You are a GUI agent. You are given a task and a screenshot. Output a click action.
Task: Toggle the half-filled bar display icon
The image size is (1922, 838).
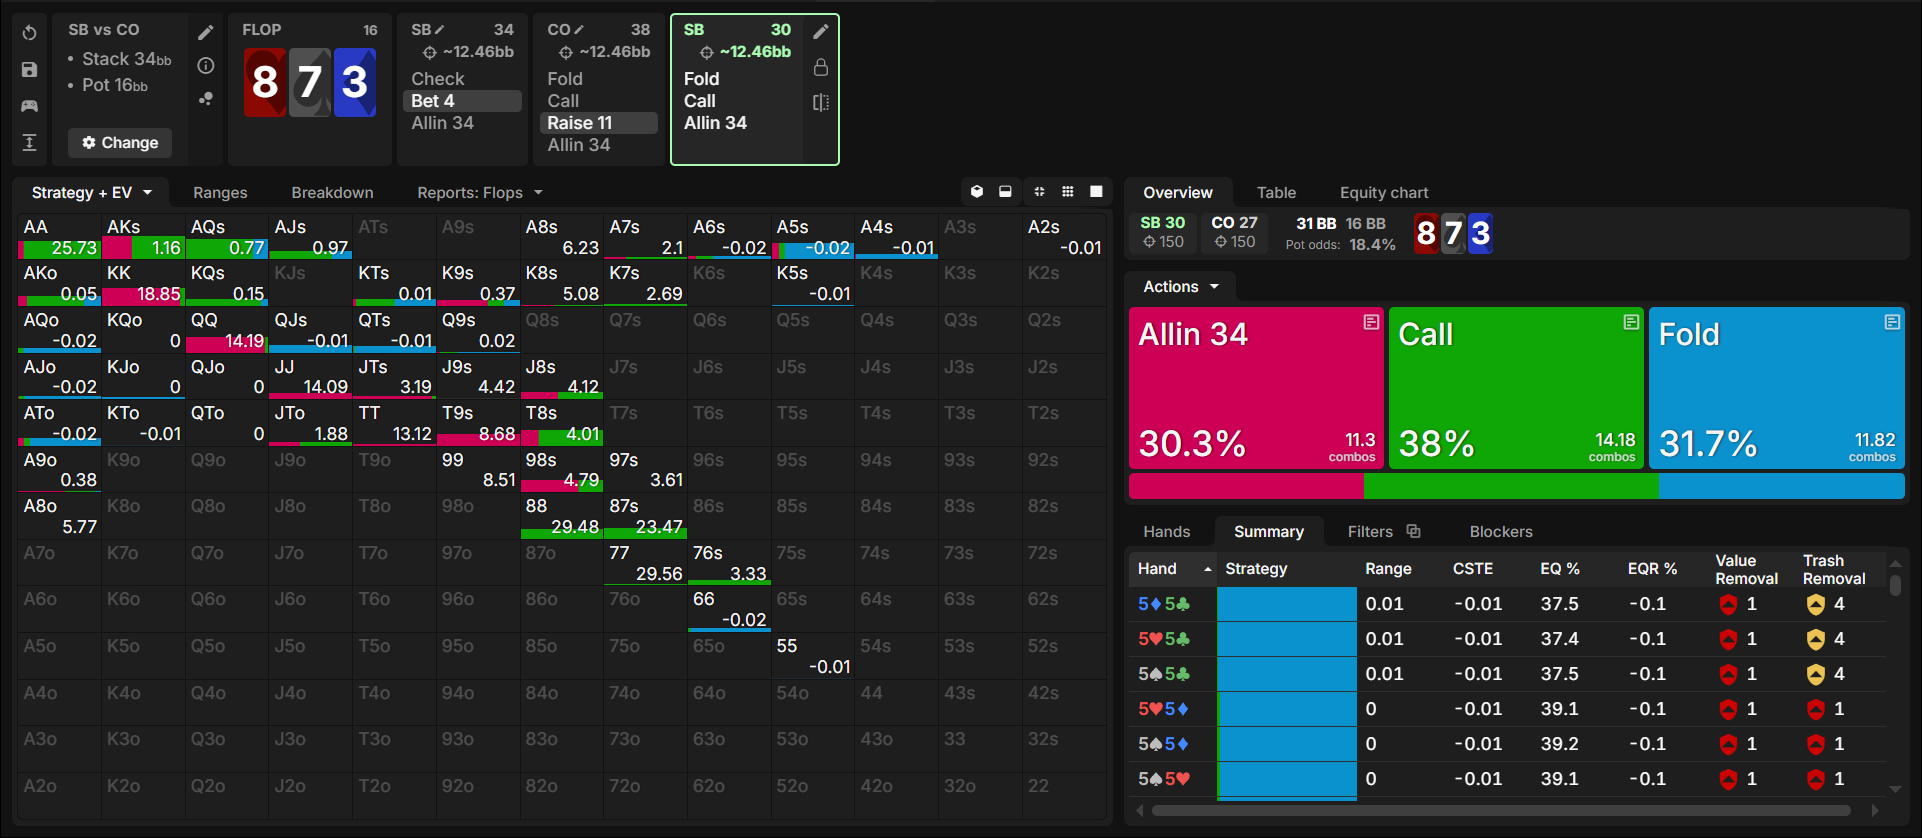(x=1005, y=192)
